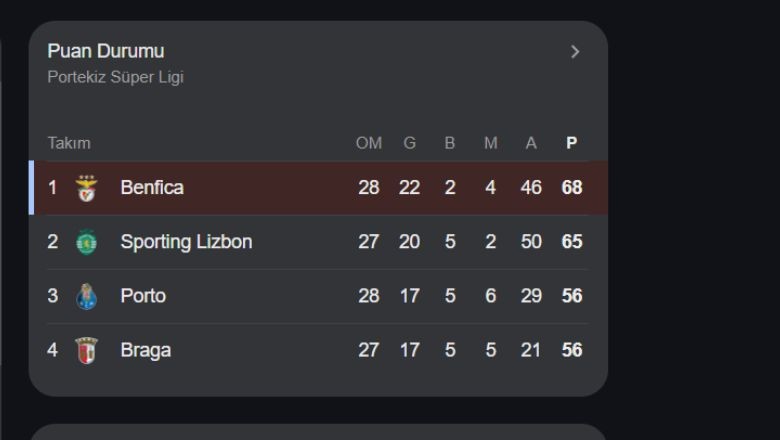Click Sporting Lizbon's 65 points value
This screenshot has width=780, height=440.
[x=572, y=242]
